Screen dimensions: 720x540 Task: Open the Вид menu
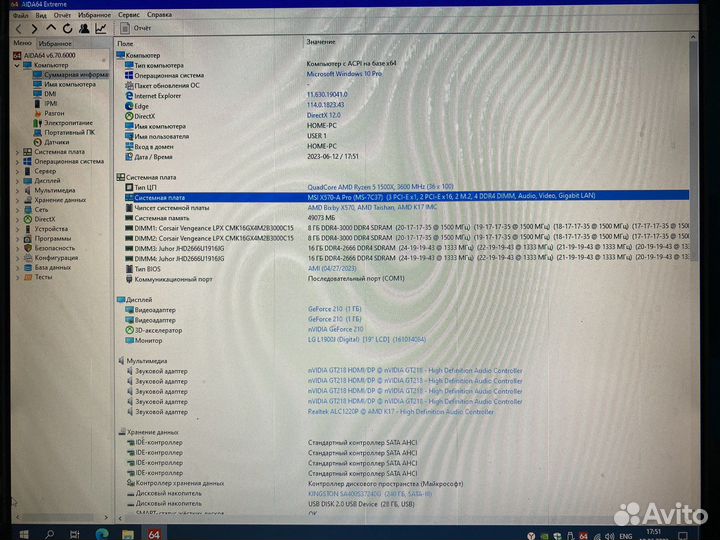click(x=41, y=15)
